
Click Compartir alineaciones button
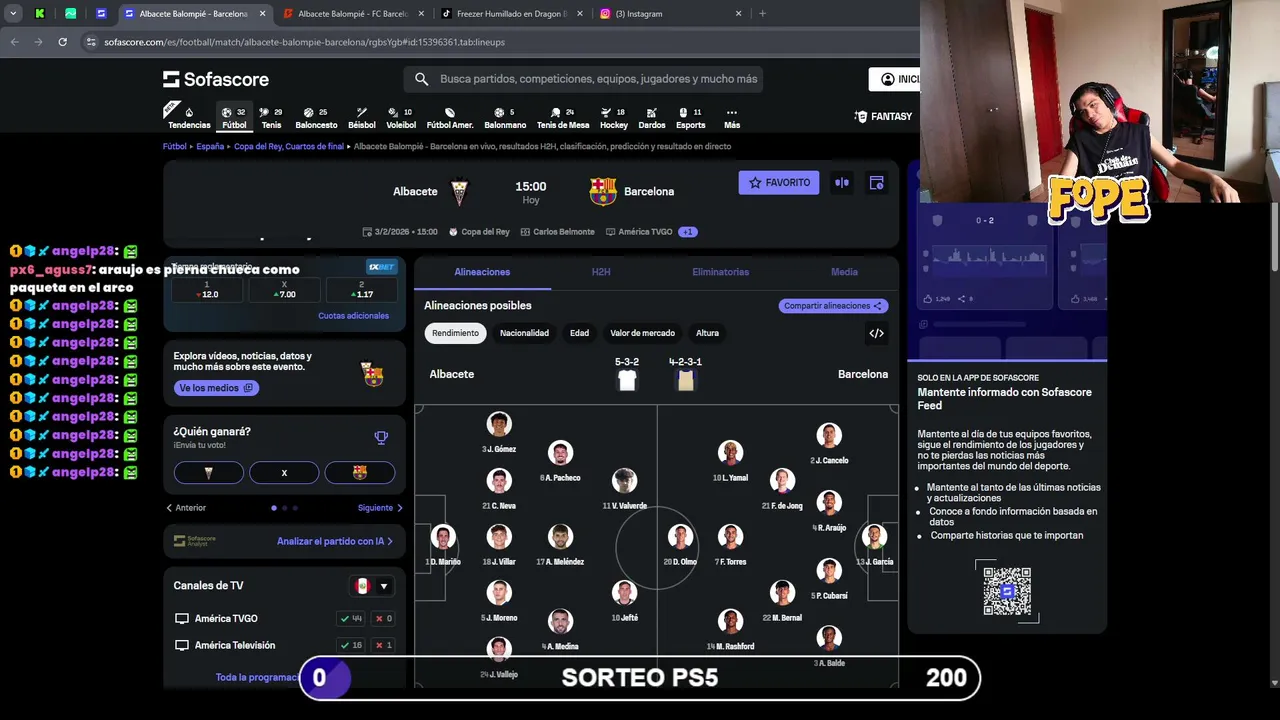833,306
